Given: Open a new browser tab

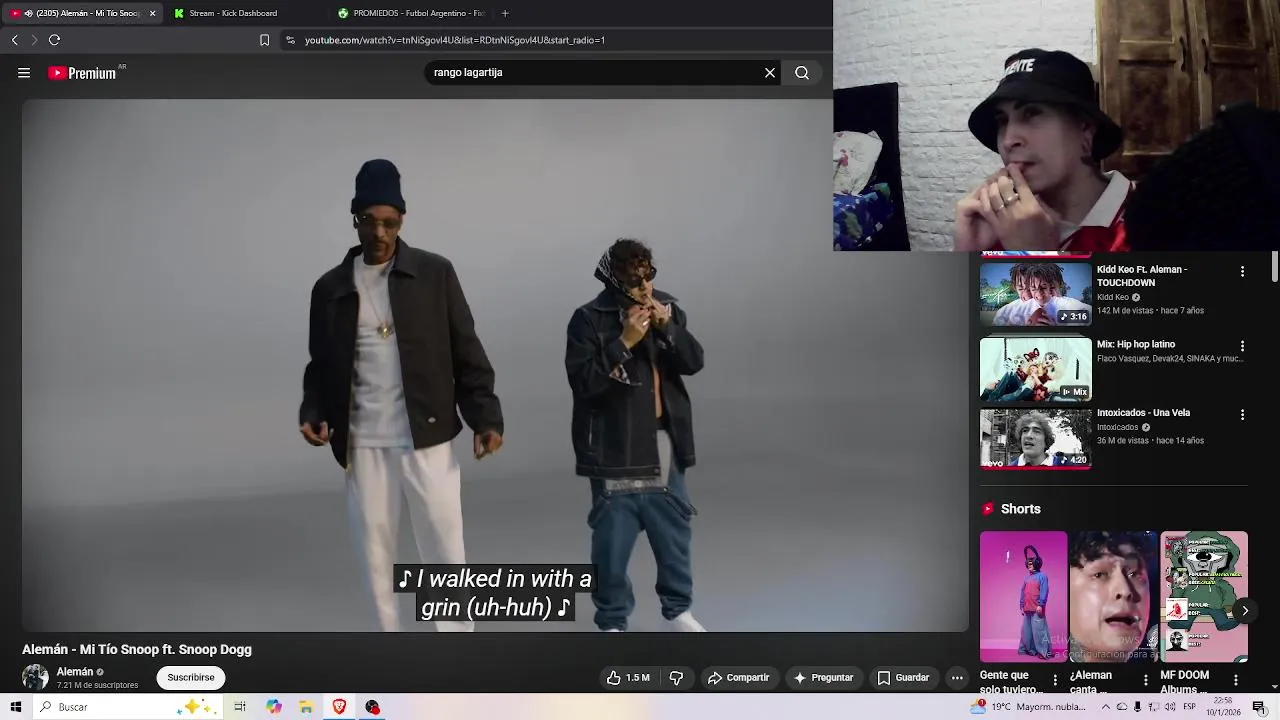Looking at the screenshot, I should pos(505,13).
